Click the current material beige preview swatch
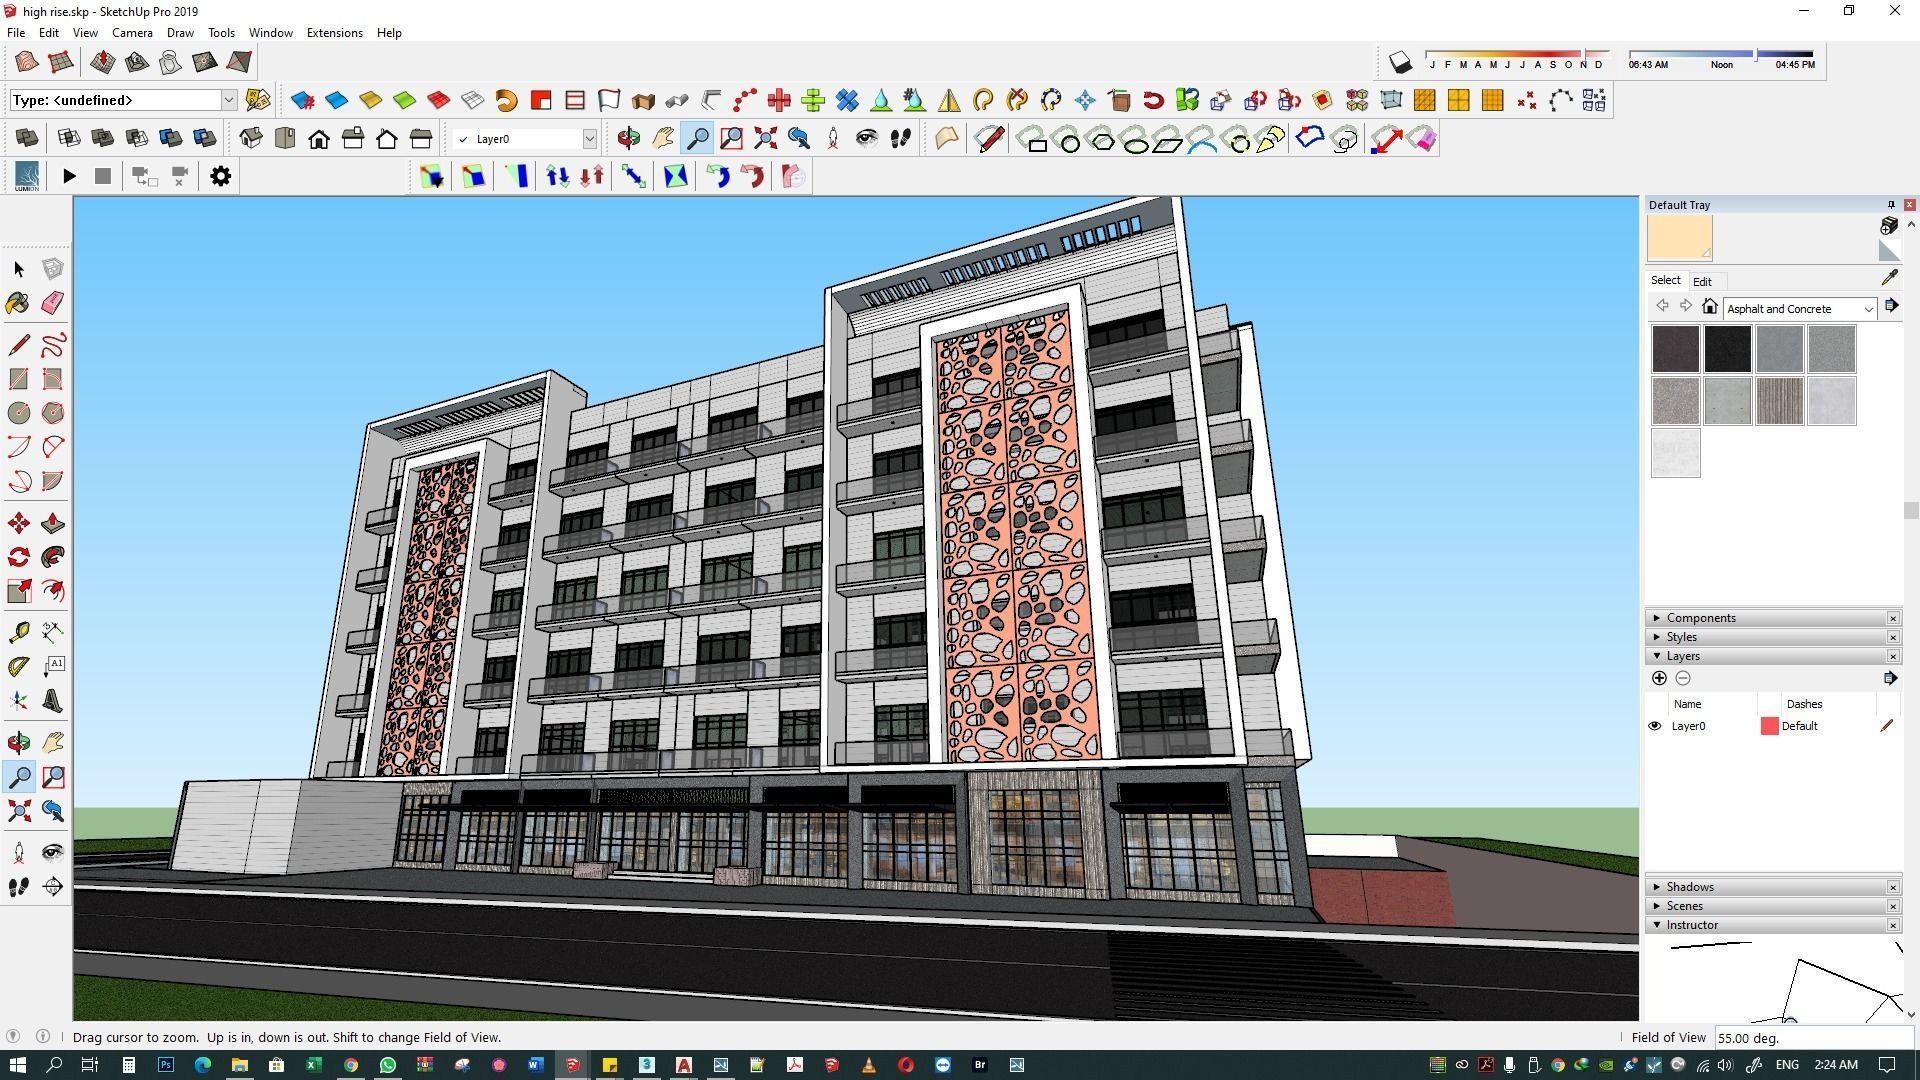Screen dimensions: 1920x1080 1679,238
